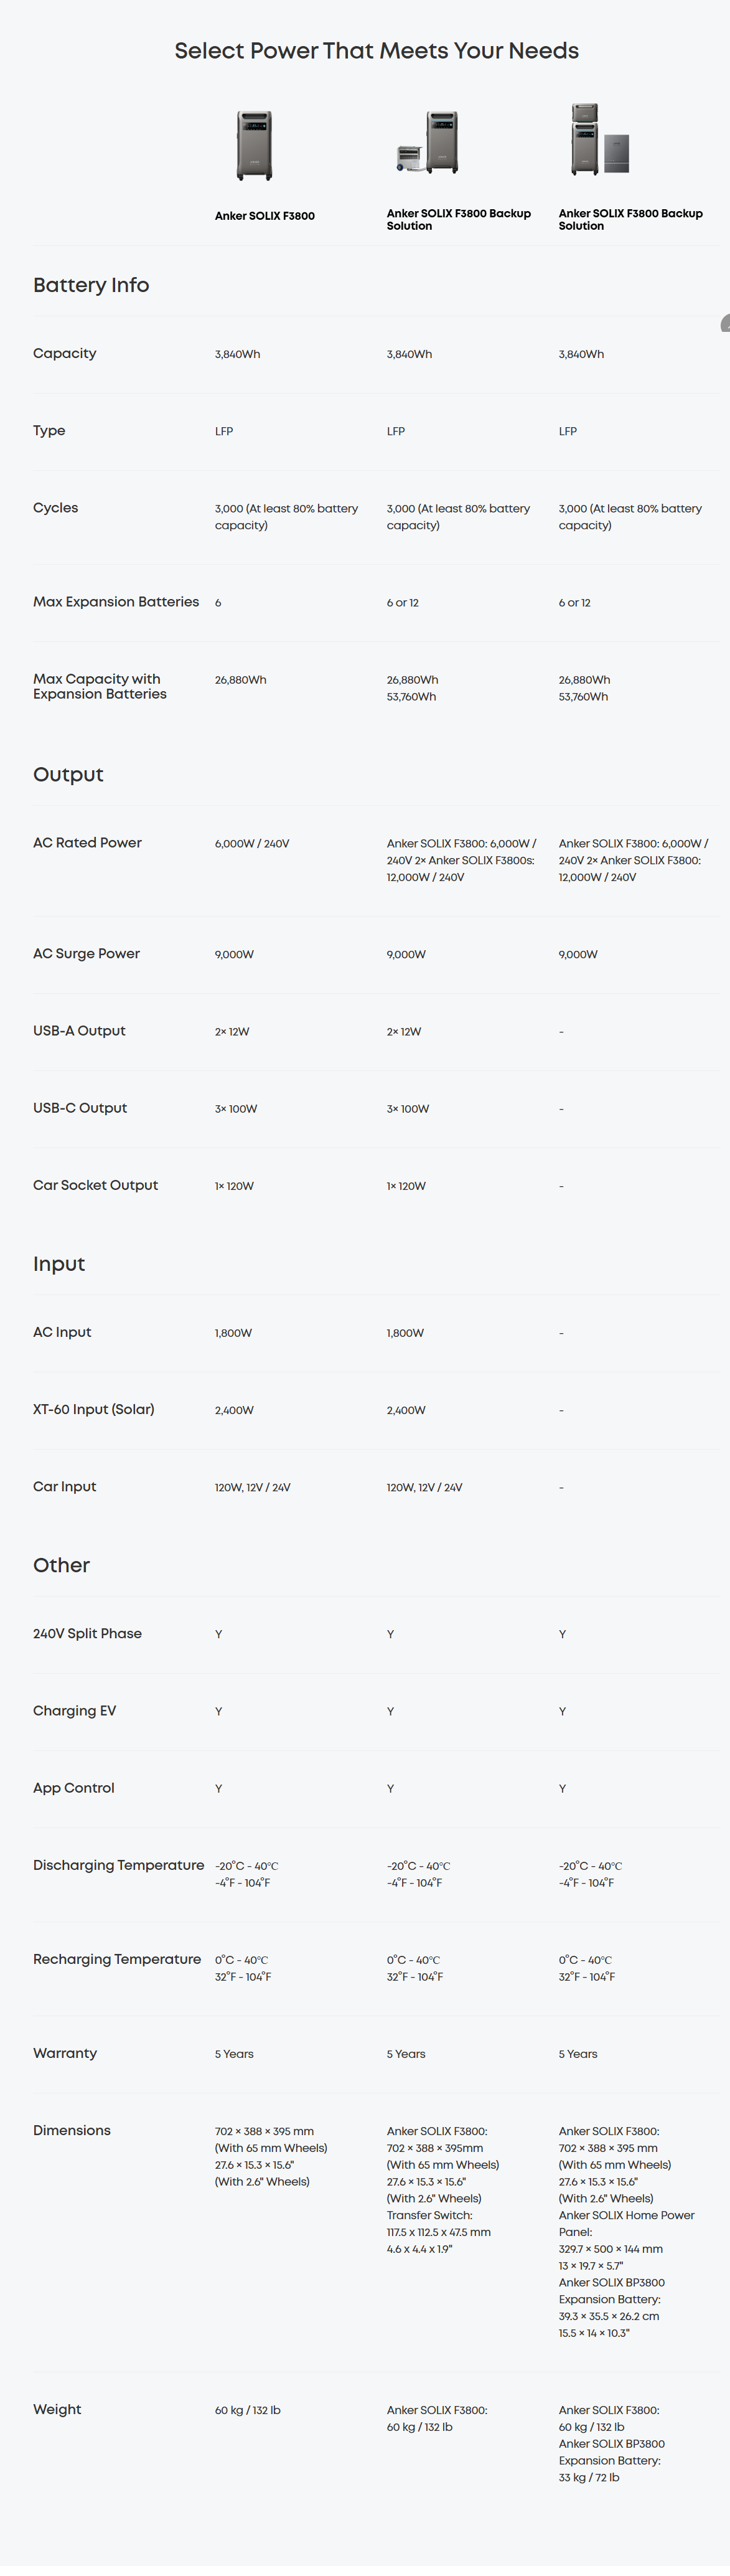
Task: Click the back-to-top icon at right edge
Action: click(x=725, y=323)
